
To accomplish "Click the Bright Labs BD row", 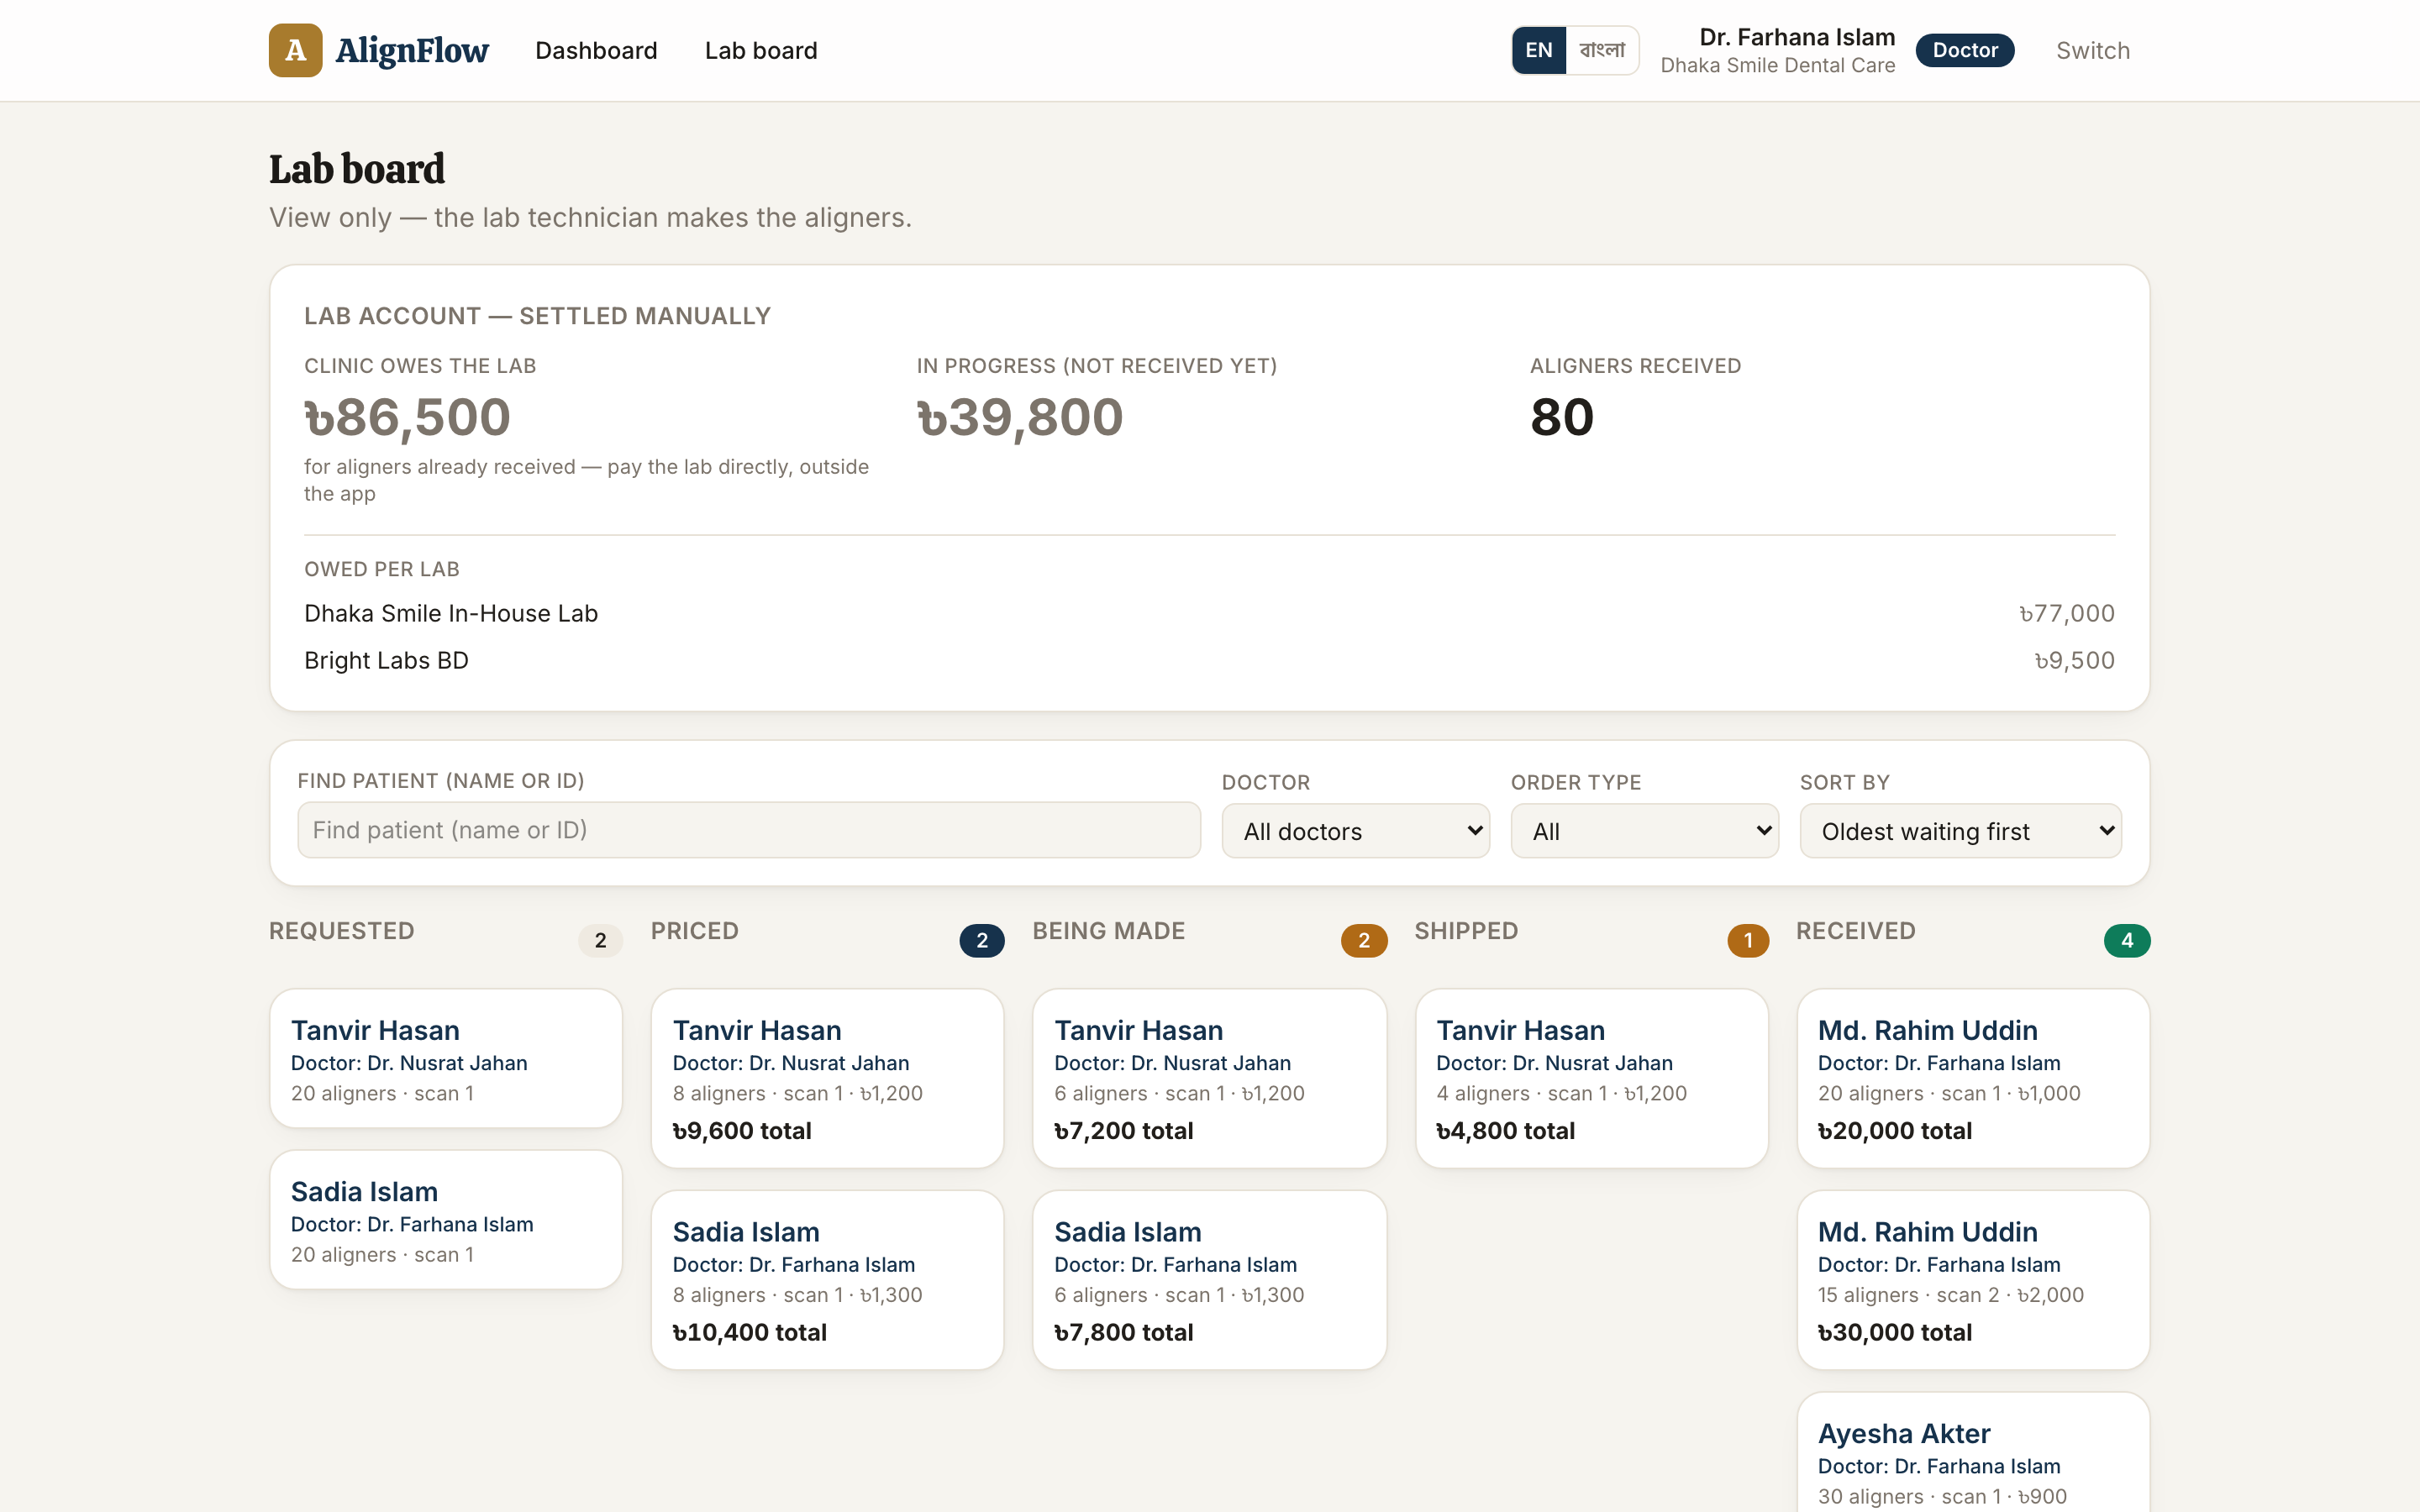I will pyautogui.click(x=1209, y=660).
